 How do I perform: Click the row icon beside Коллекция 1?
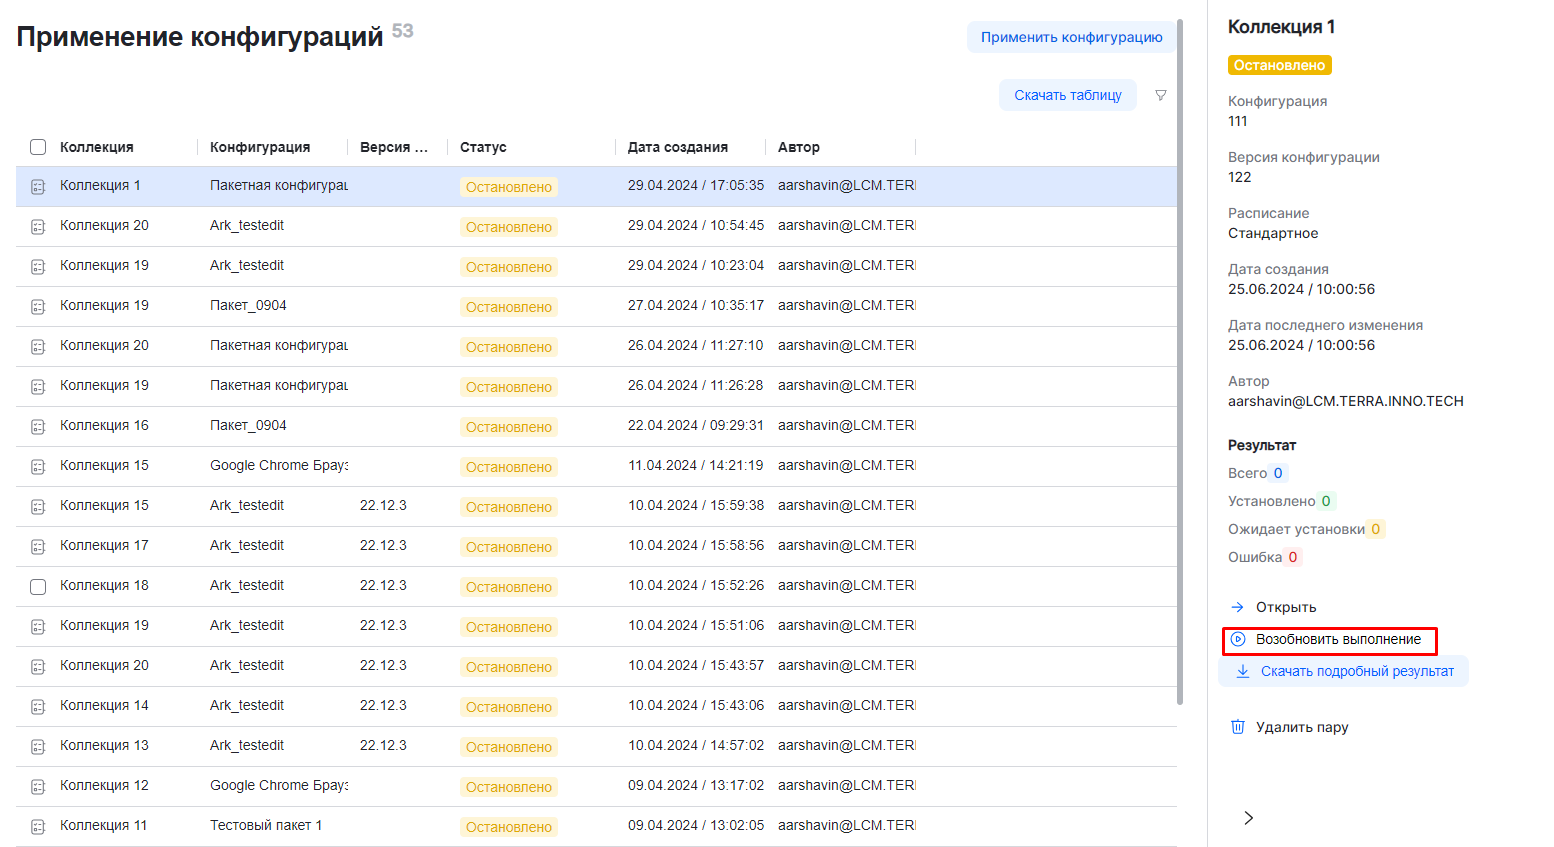(38, 186)
